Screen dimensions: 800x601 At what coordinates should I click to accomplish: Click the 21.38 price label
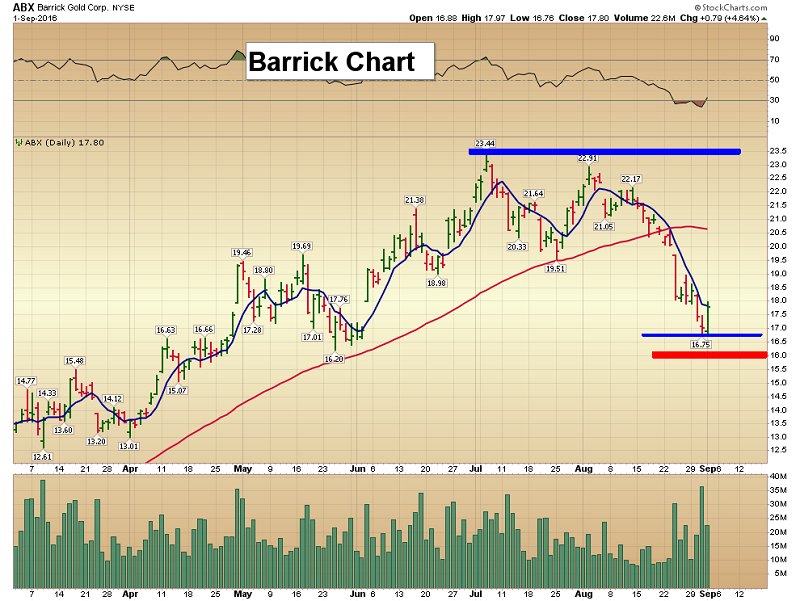pyautogui.click(x=414, y=200)
